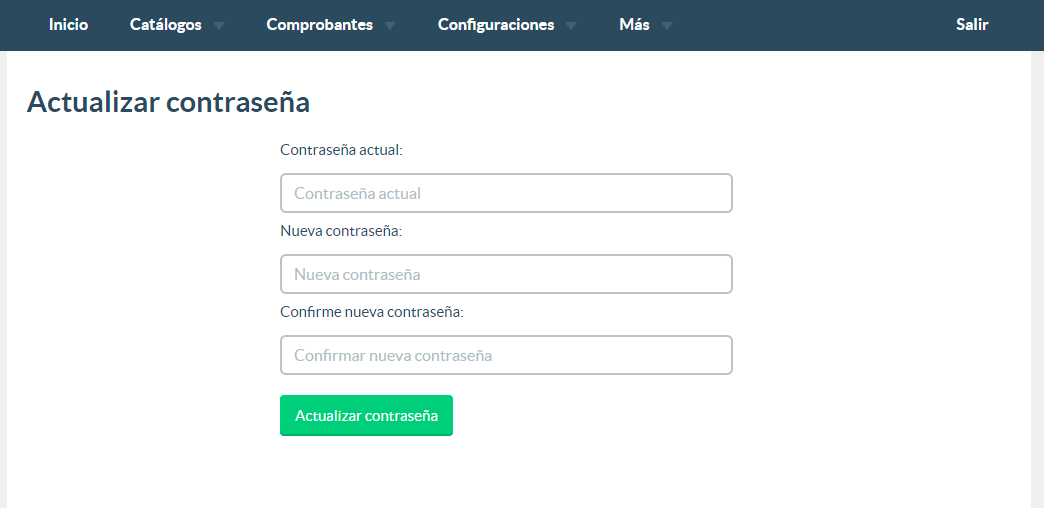Go to Inicio in the navbar
The height and width of the screenshot is (508, 1044).
(x=69, y=25)
